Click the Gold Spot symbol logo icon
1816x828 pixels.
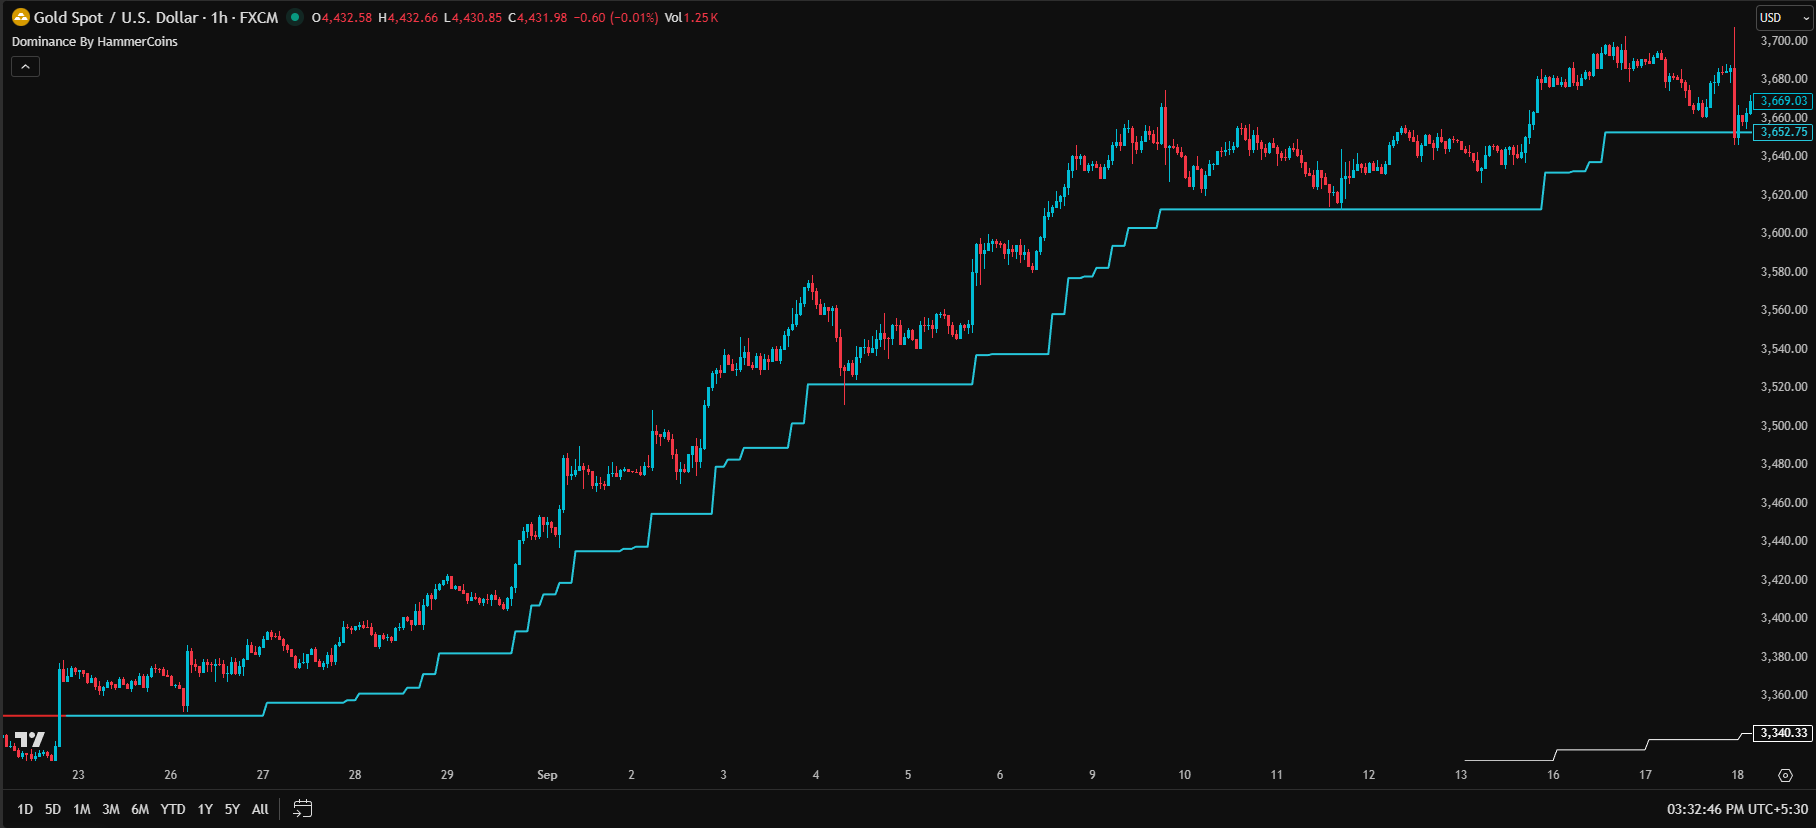(20, 17)
